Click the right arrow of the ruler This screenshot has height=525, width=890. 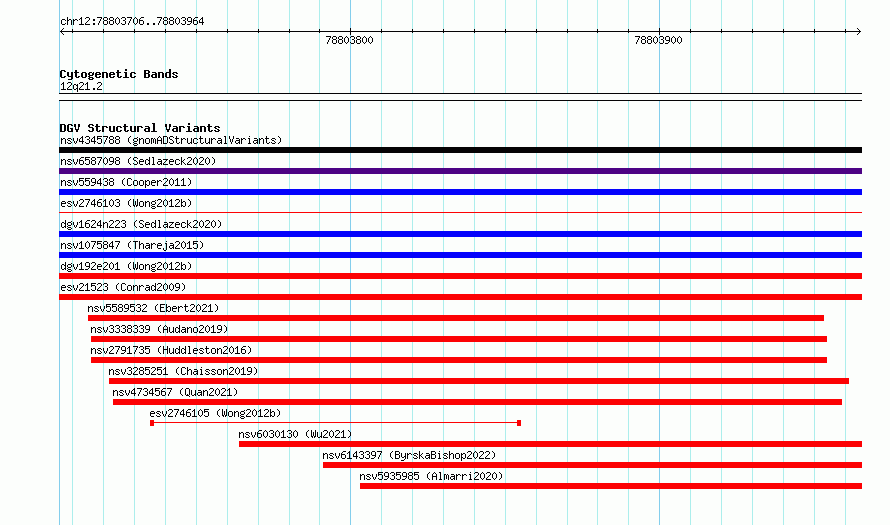(x=858, y=32)
